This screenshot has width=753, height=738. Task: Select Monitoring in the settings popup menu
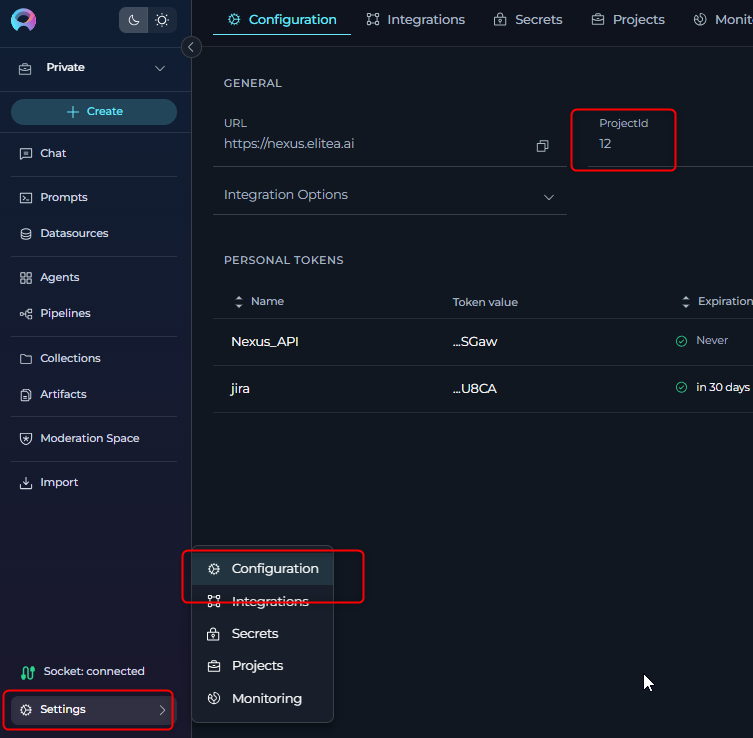[266, 698]
